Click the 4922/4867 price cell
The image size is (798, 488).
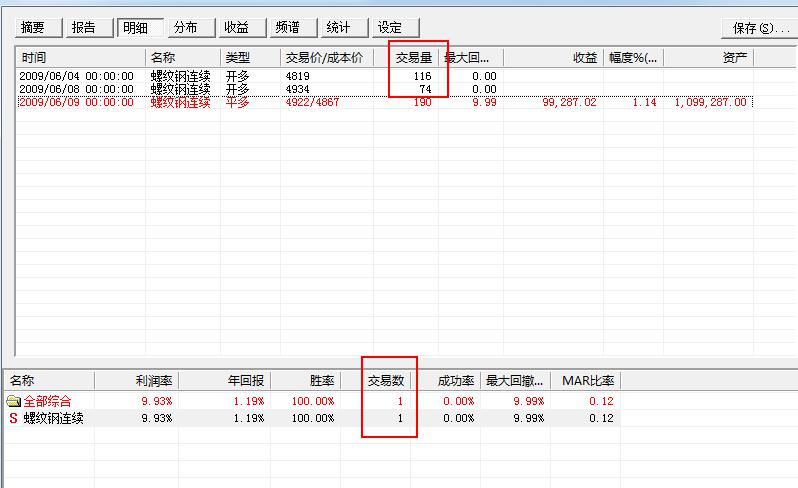click(x=312, y=102)
